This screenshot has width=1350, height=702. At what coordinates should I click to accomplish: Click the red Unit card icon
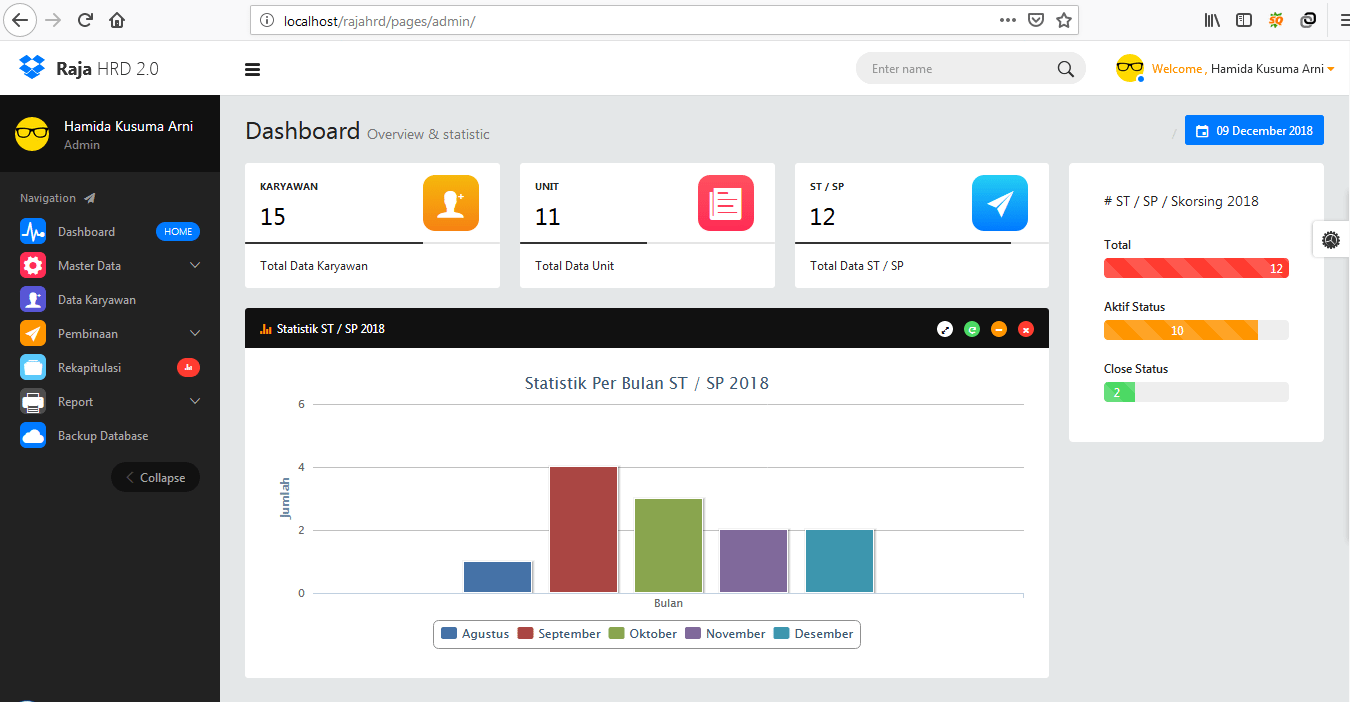[725, 203]
